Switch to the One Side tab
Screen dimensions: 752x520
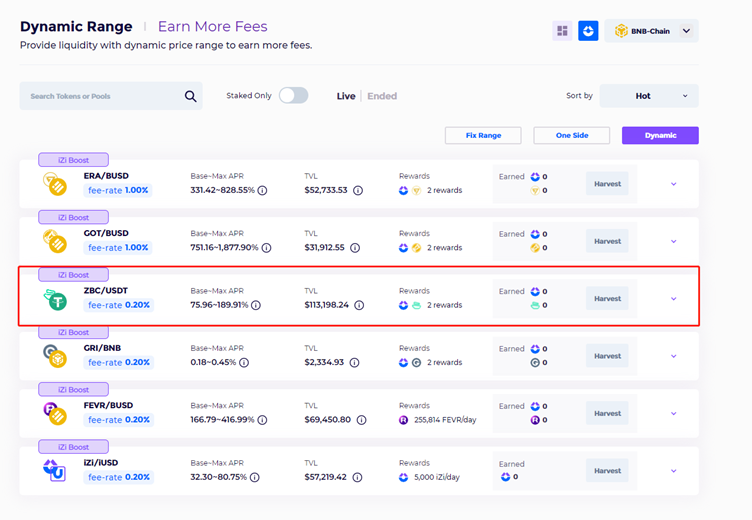click(571, 135)
